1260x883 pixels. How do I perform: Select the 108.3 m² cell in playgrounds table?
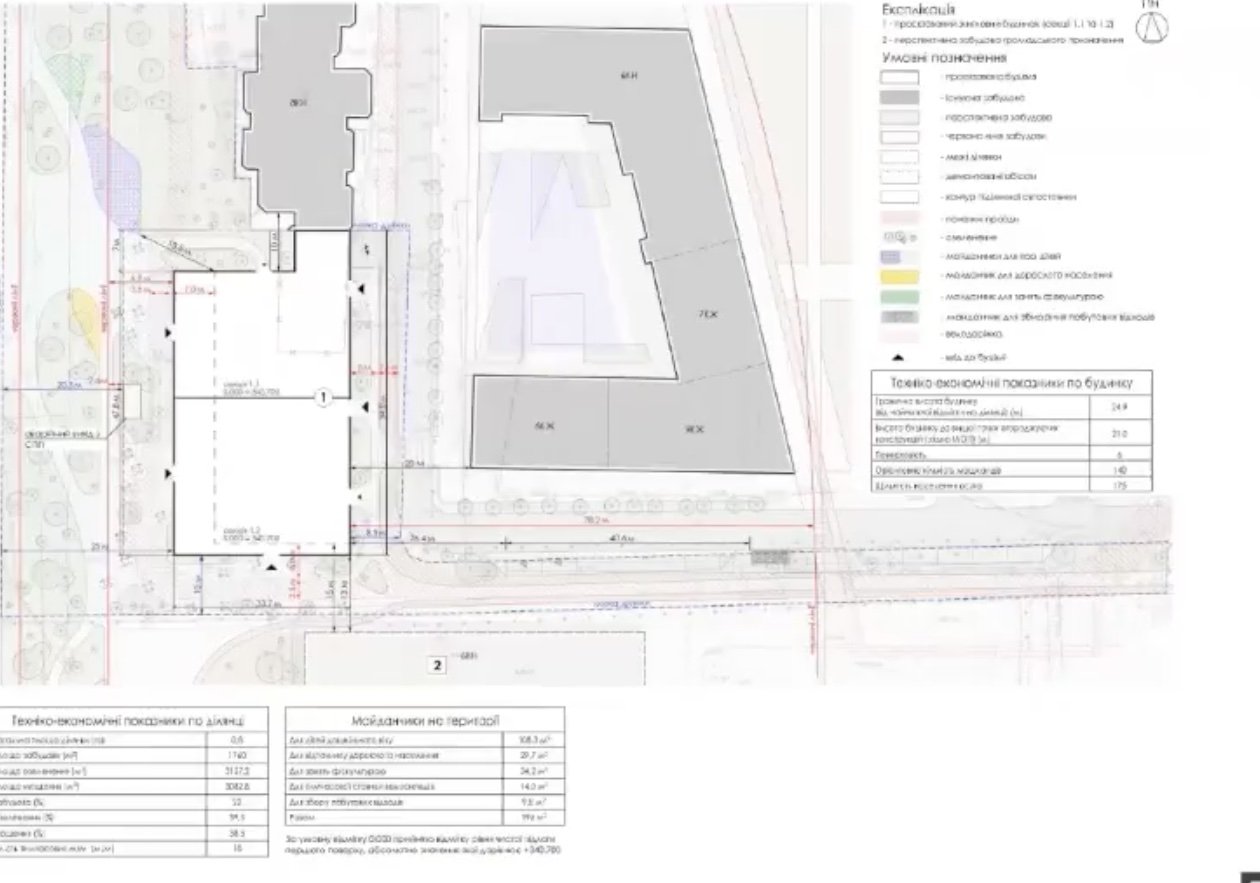pyautogui.click(x=540, y=741)
